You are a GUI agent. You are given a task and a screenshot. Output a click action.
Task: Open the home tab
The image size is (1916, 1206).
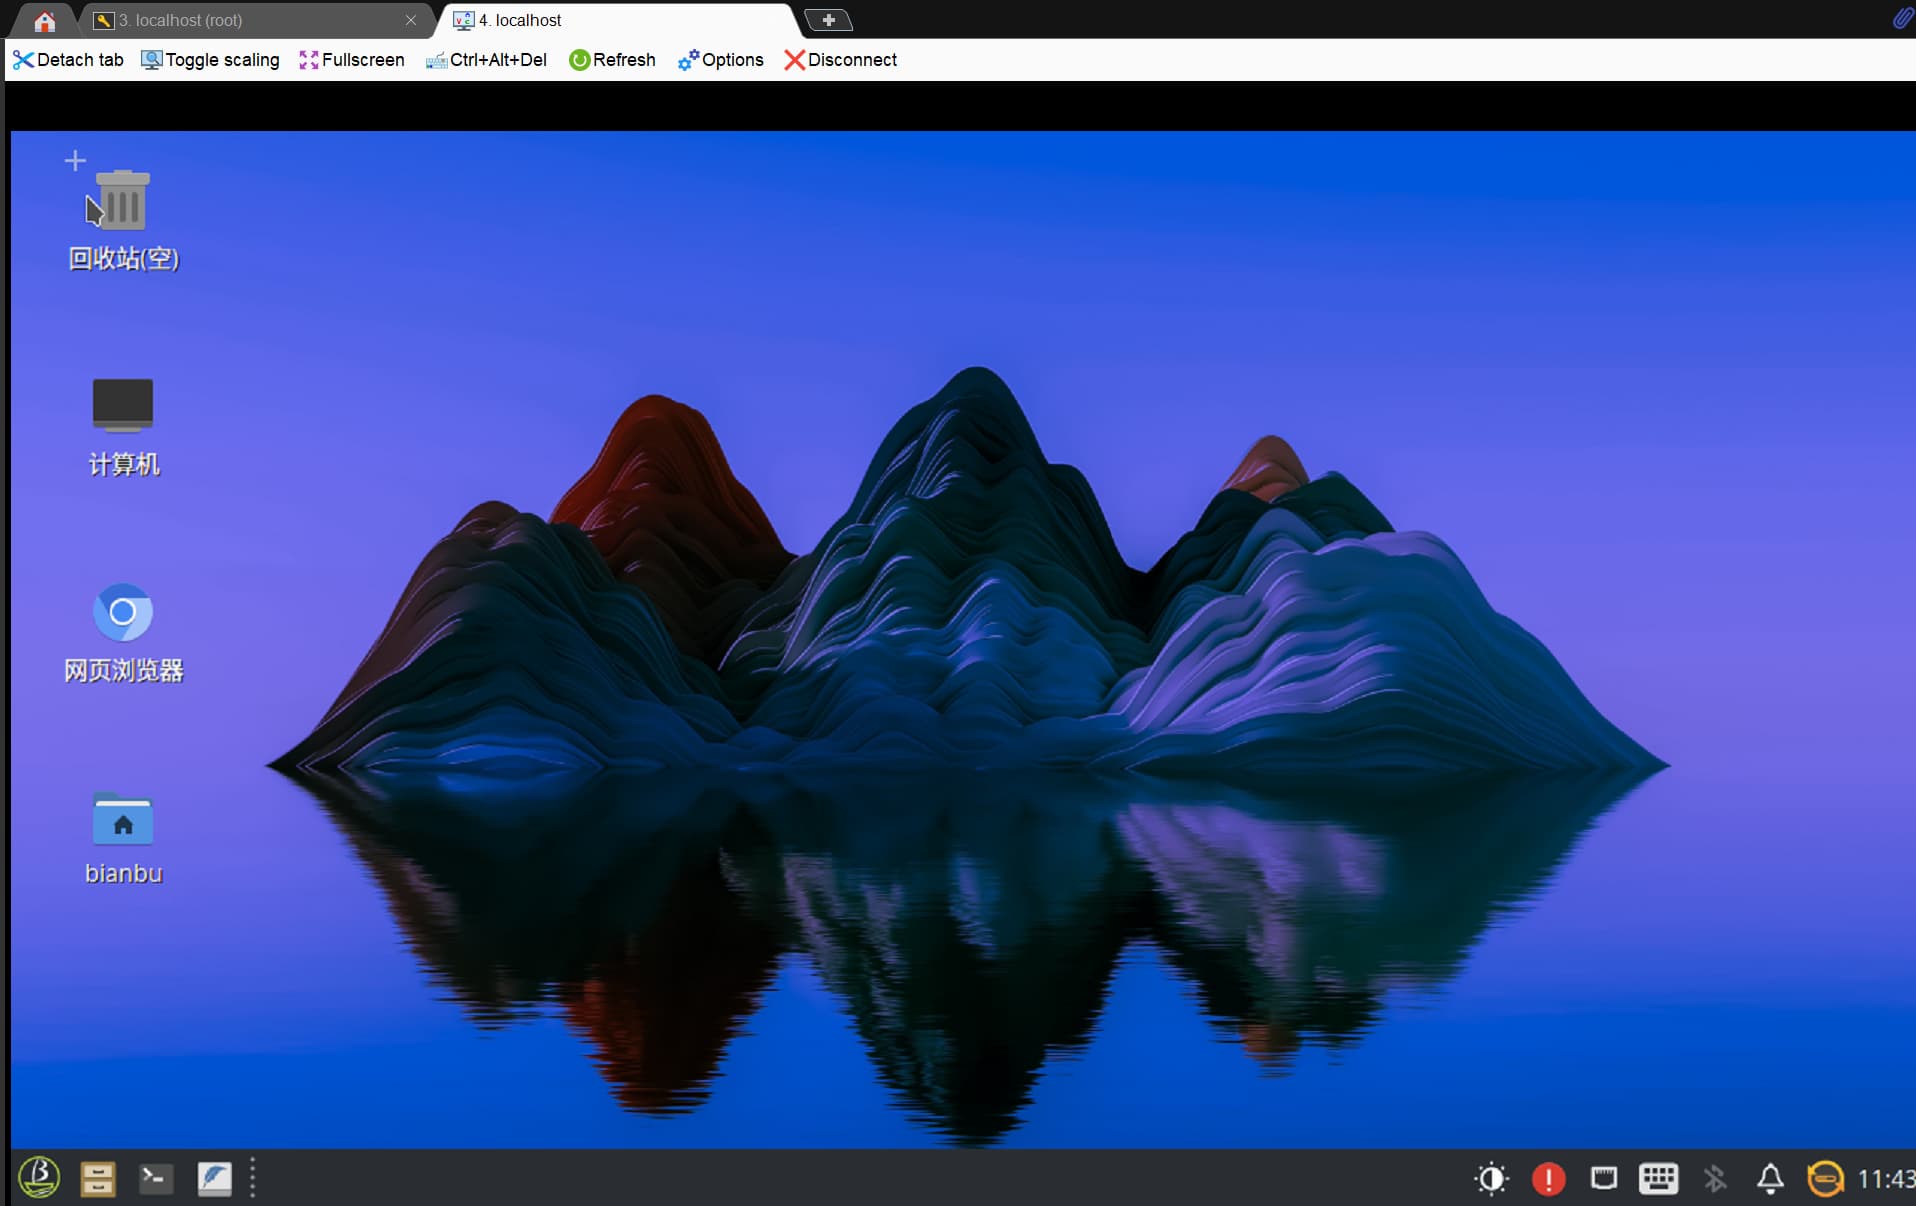(45, 21)
